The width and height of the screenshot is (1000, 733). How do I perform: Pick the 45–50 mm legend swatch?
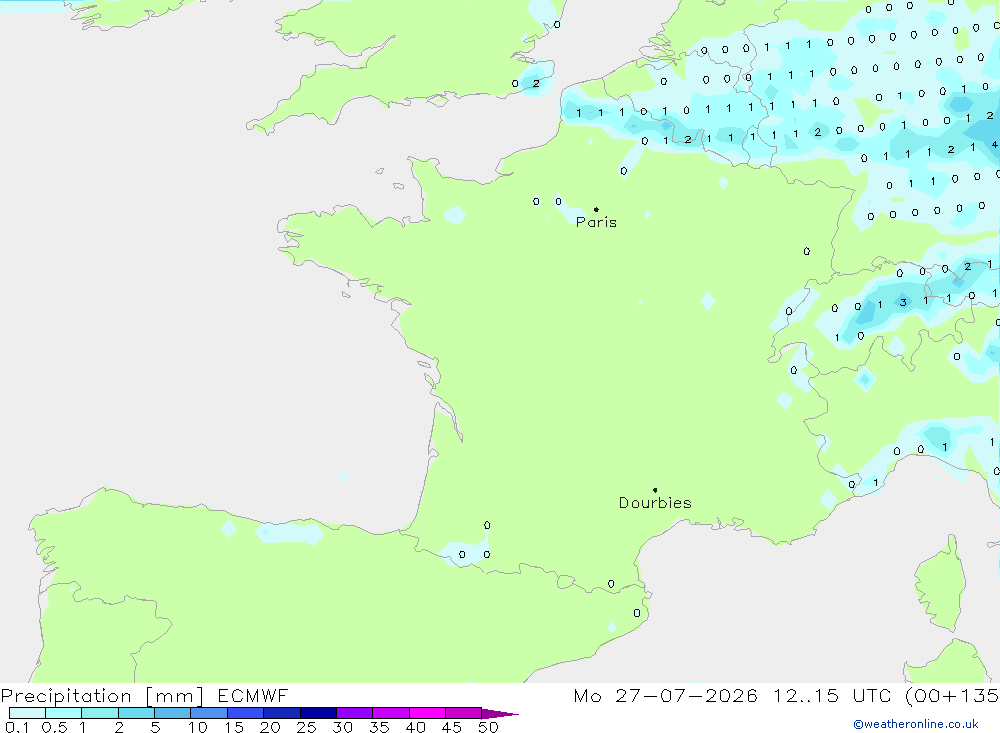pyautogui.click(x=464, y=713)
